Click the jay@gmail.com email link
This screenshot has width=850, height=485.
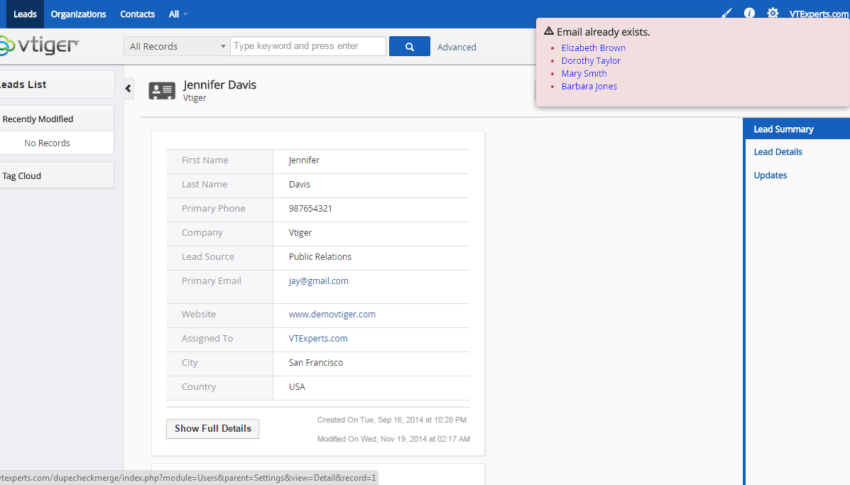[x=318, y=281]
